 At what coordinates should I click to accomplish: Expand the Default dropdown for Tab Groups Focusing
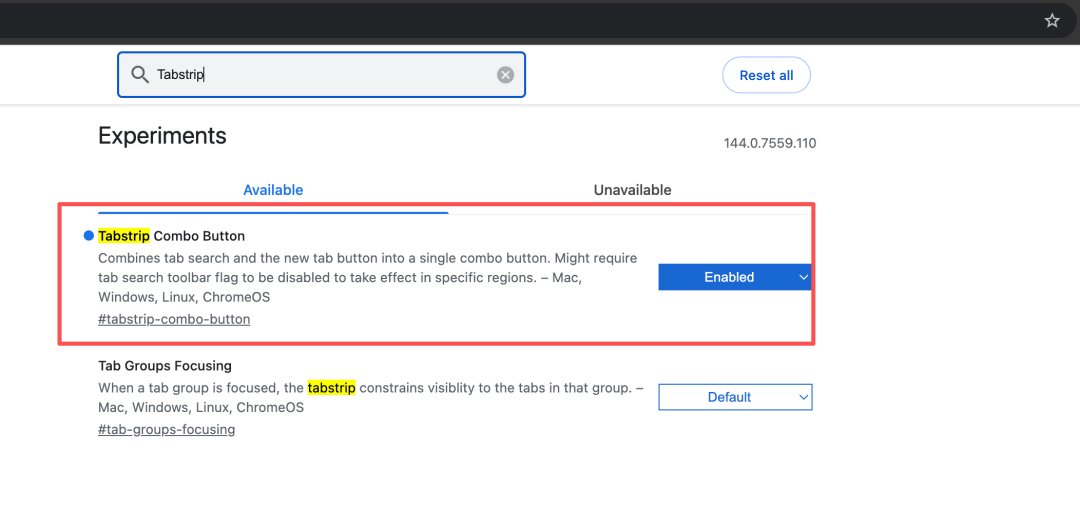[734, 397]
